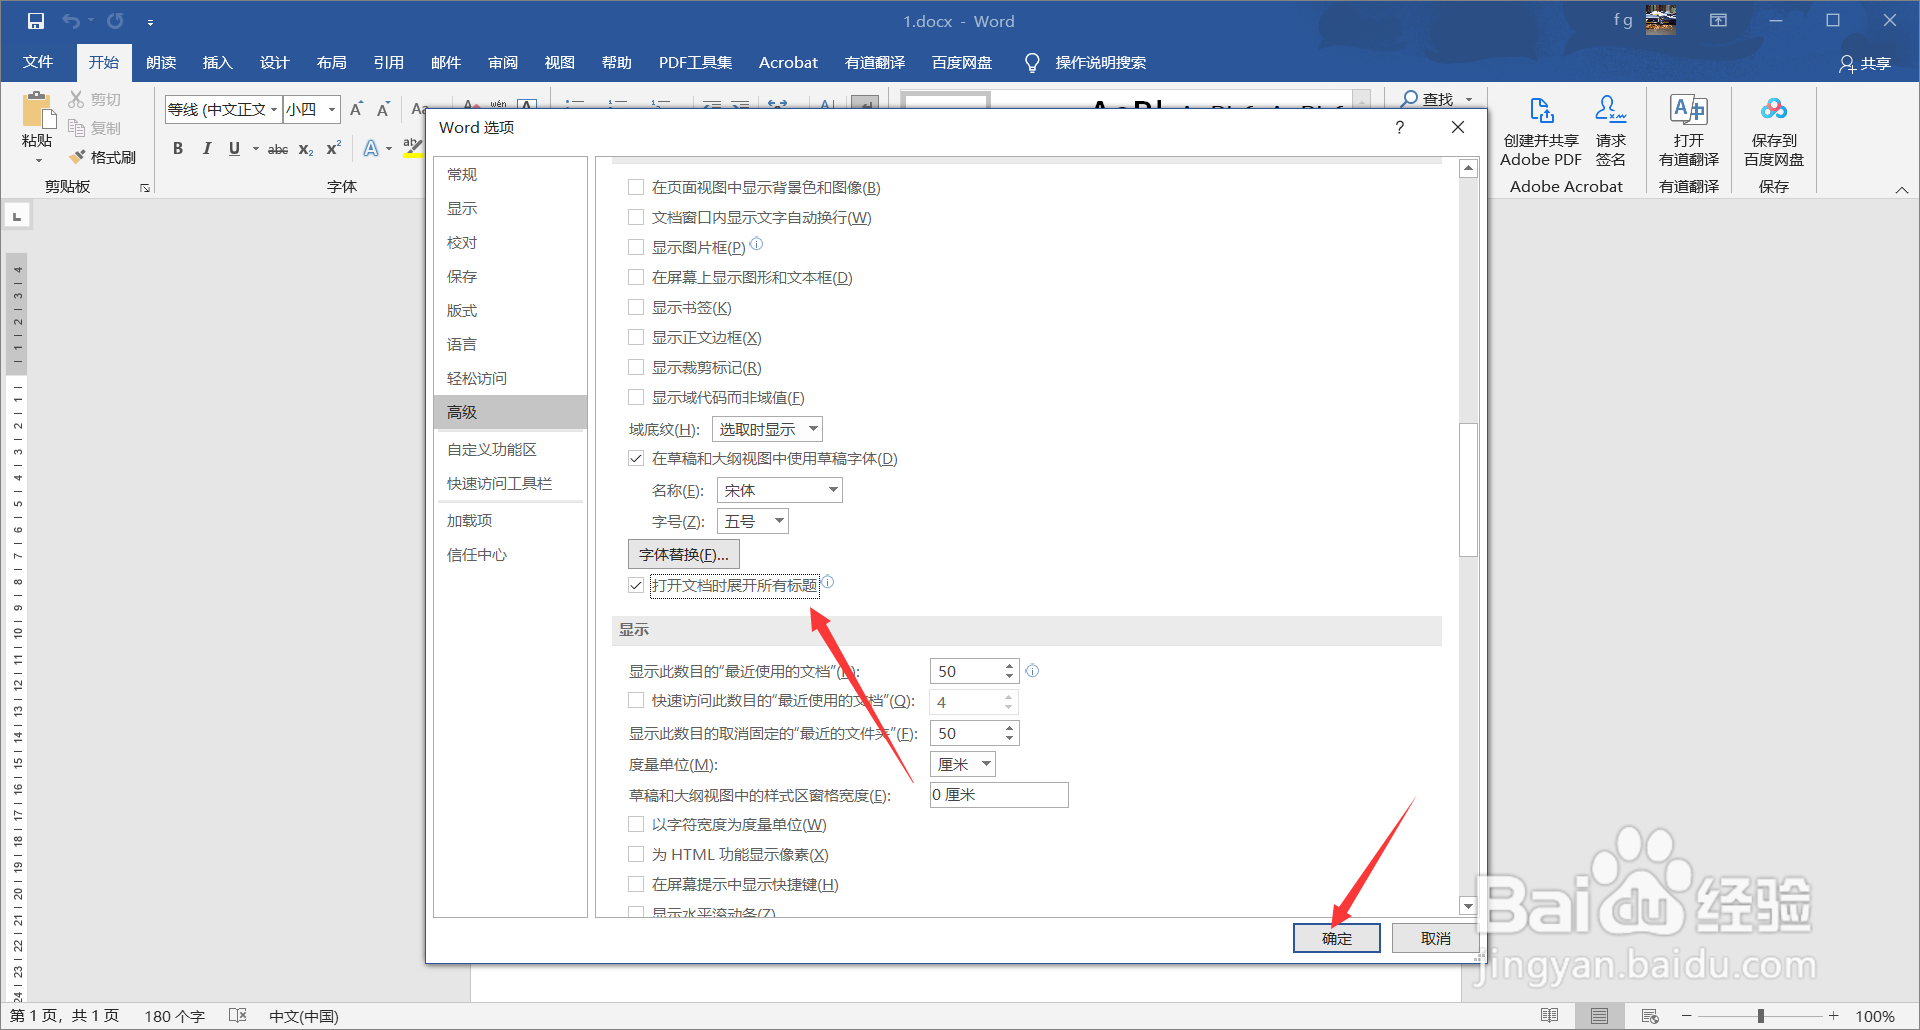Image resolution: width=1920 pixels, height=1030 pixels.
Task: Click the zoom slider handle in status bar
Action: (1761, 1016)
